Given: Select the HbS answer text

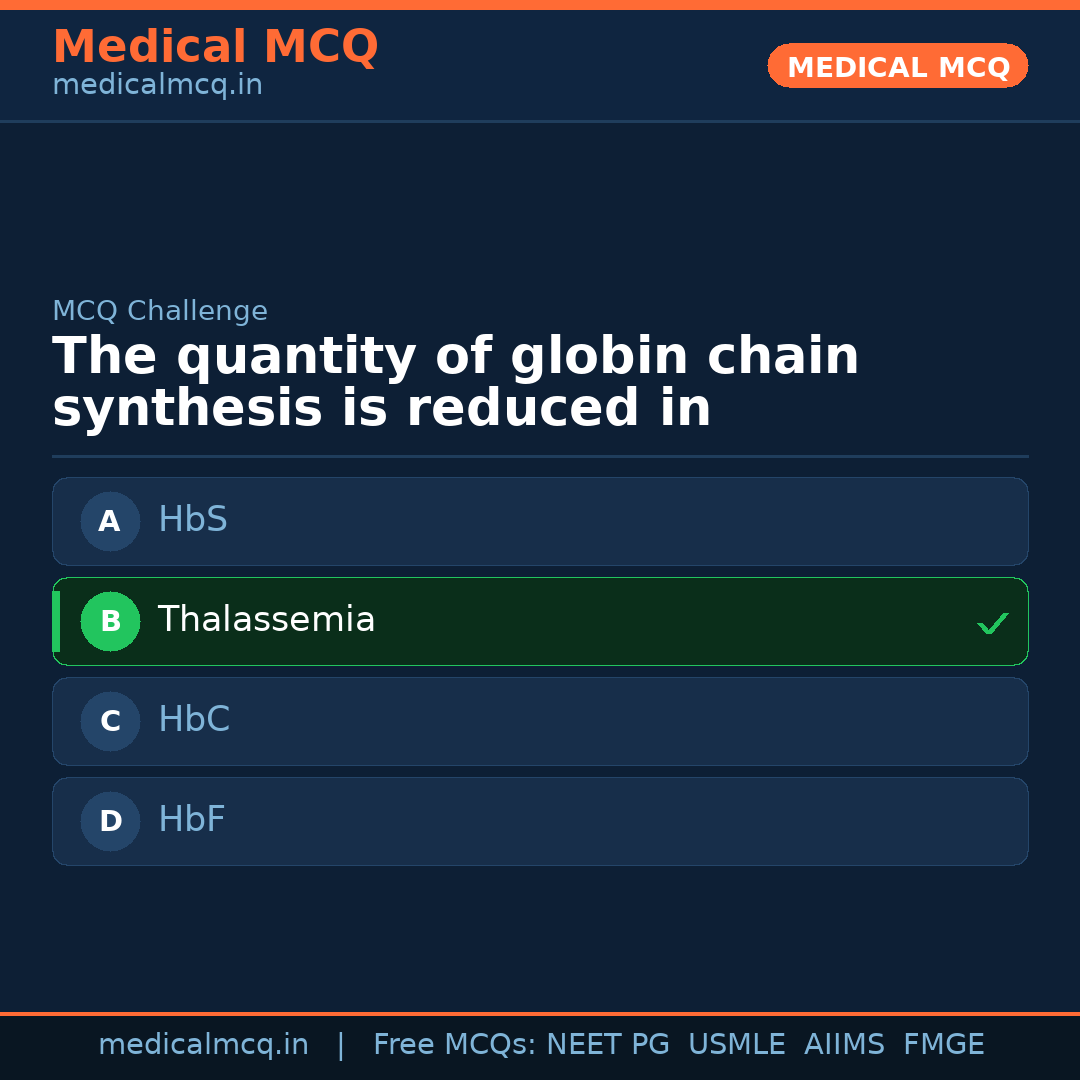Looking at the screenshot, I should tap(193, 520).
